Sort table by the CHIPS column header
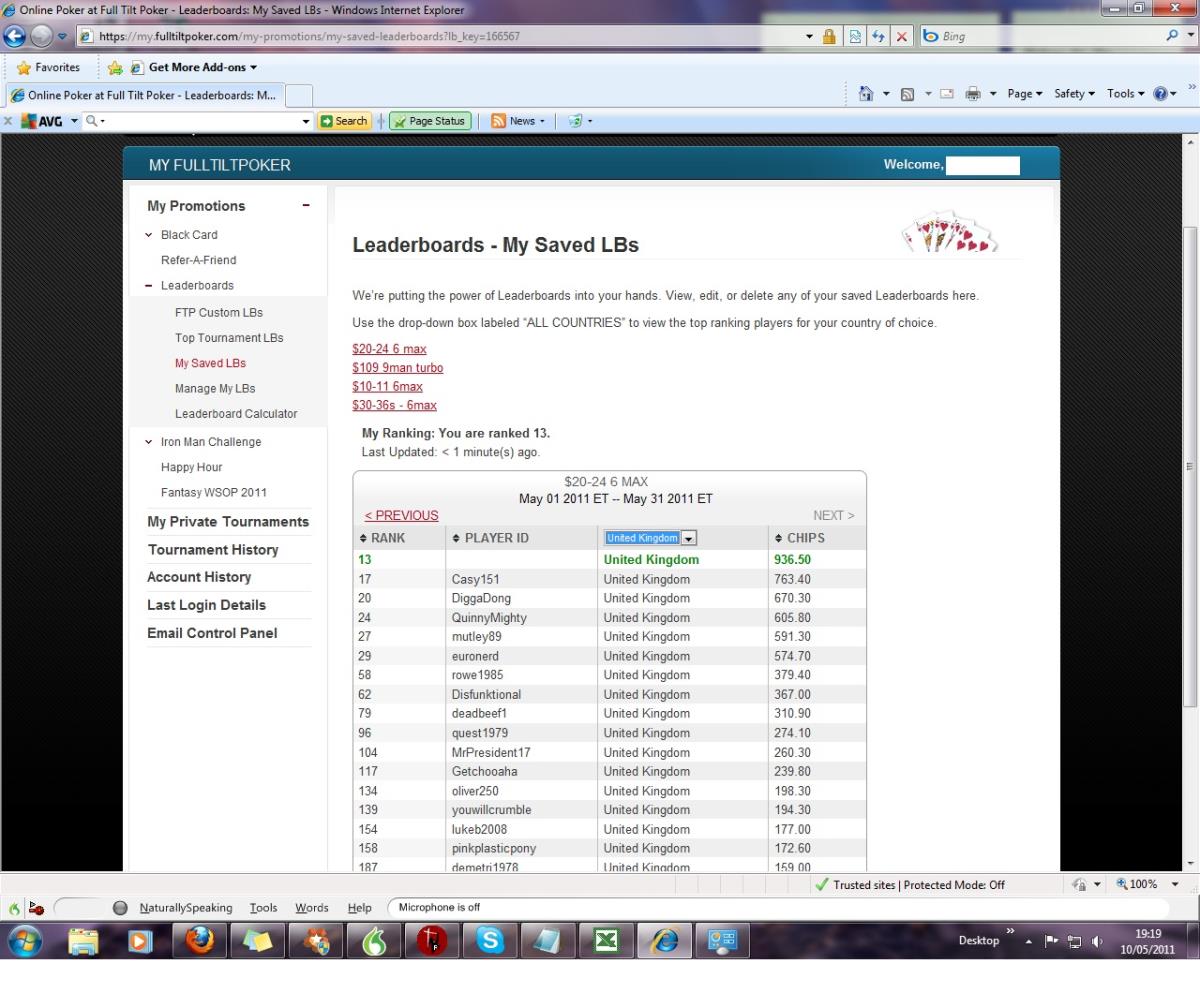Viewport: 1200px width, 993px height. coord(800,538)
